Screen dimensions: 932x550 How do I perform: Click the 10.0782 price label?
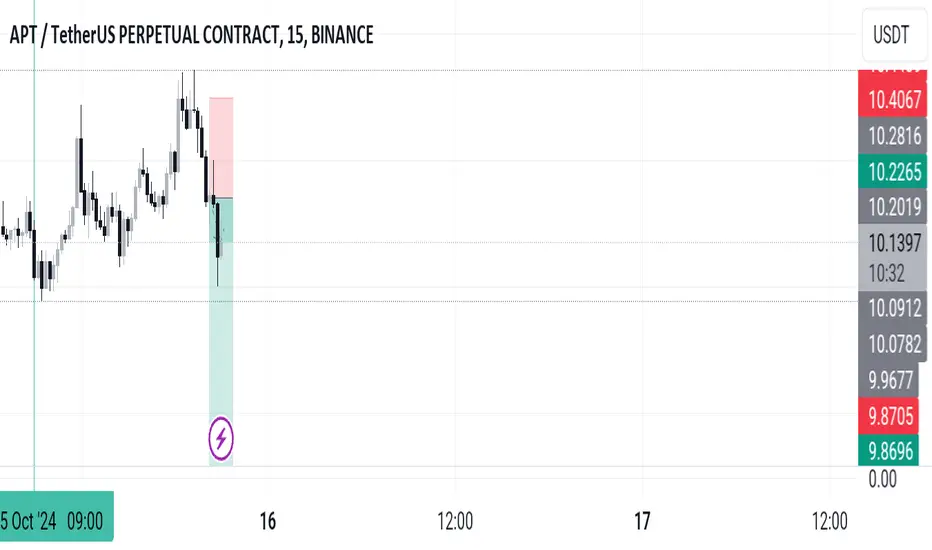pyautogui.click(x=893, y=344)
